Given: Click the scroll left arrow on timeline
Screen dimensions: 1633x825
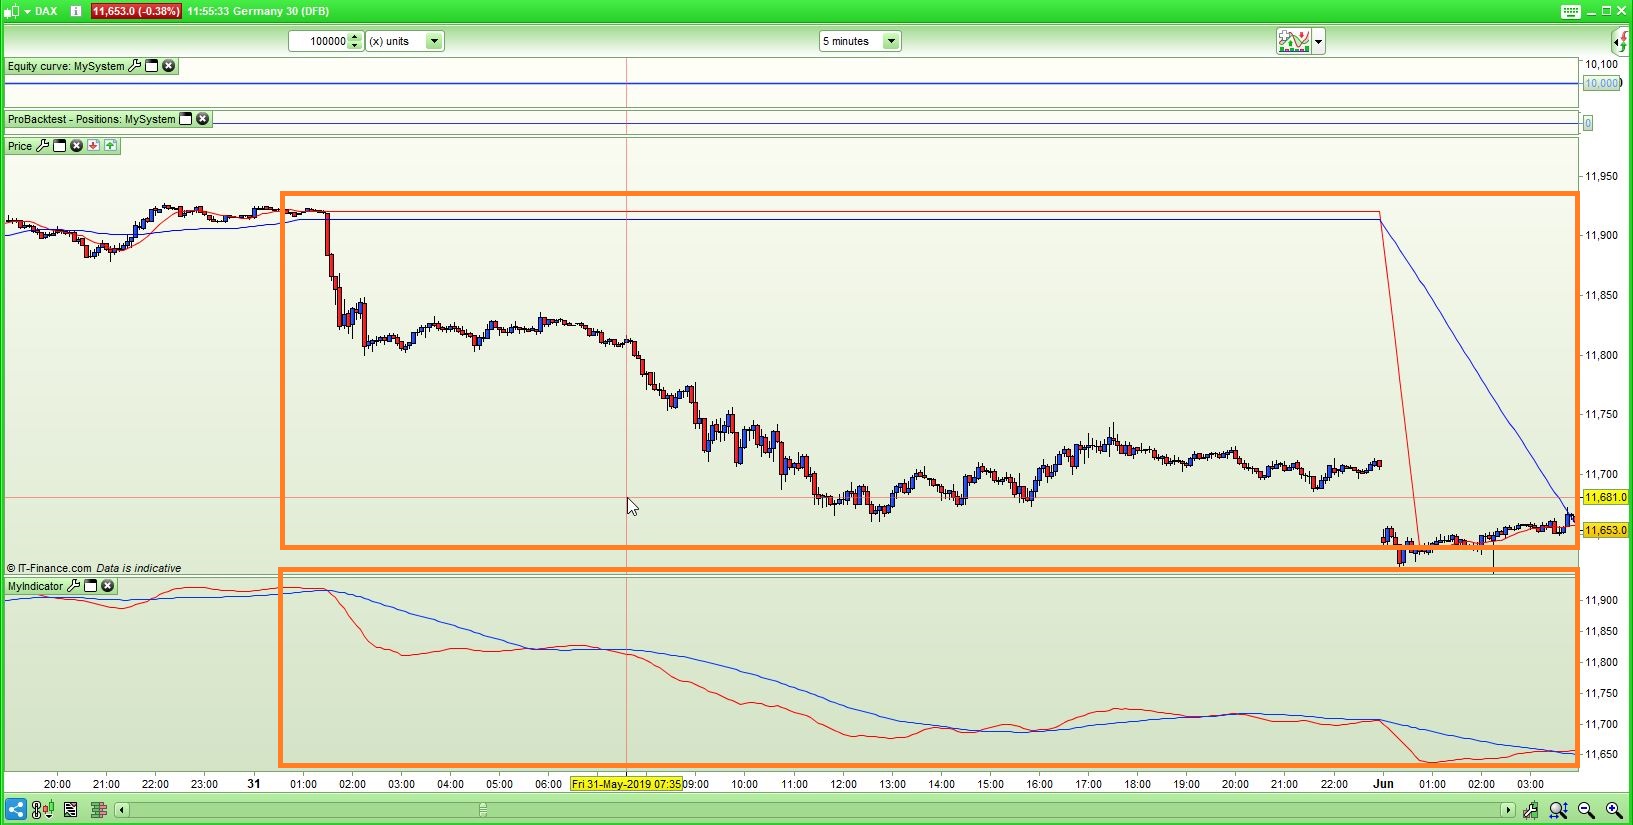Looking at the screenshot, I should tap(122, 810).
